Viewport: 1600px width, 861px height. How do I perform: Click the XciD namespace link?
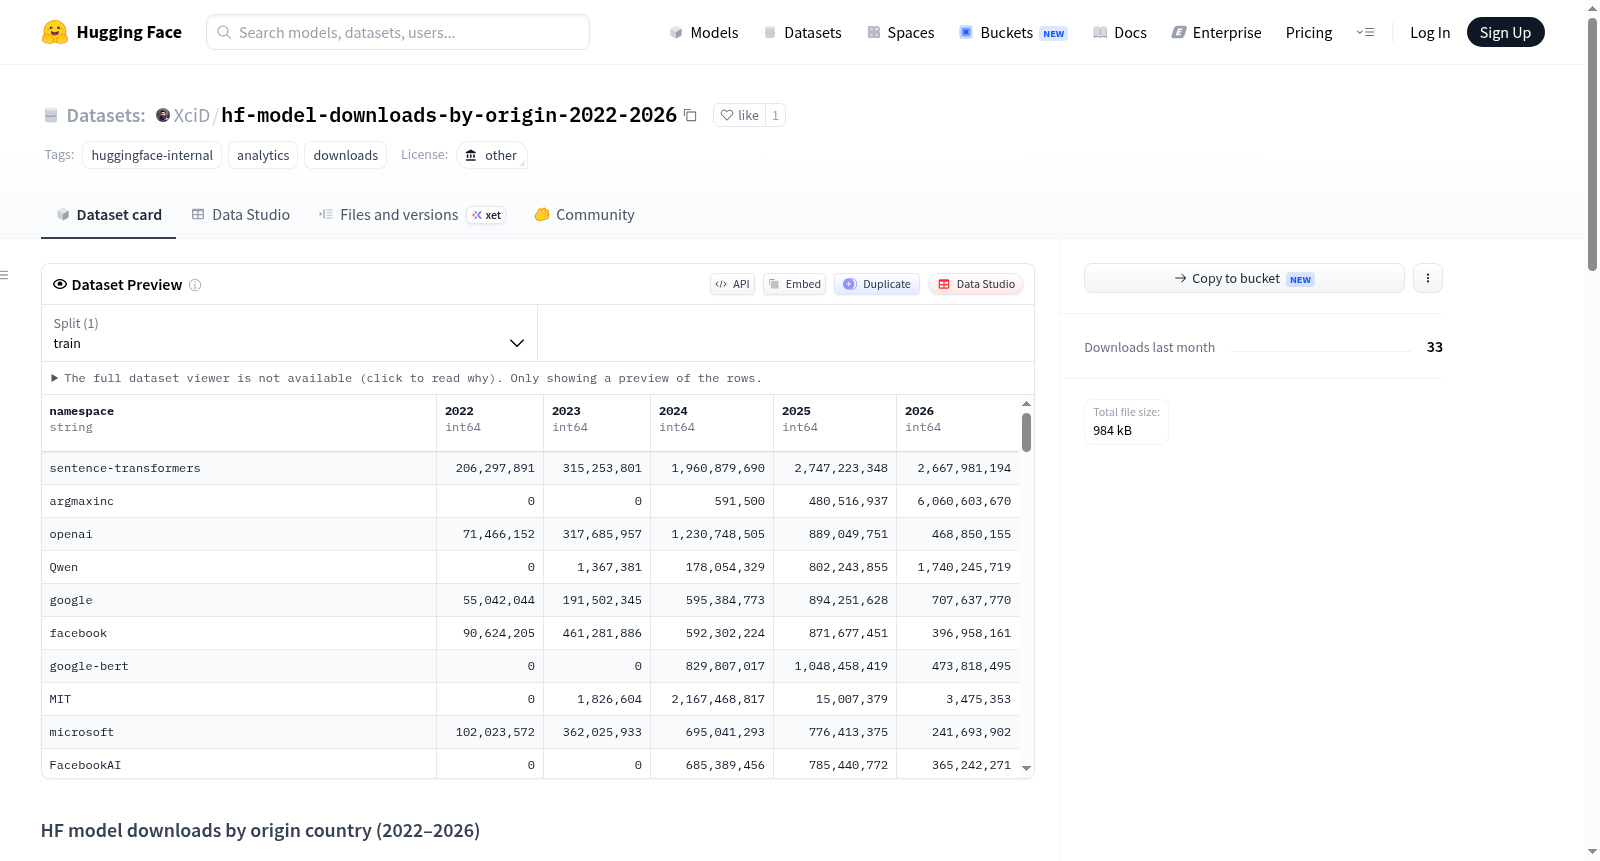pos(191,115)
